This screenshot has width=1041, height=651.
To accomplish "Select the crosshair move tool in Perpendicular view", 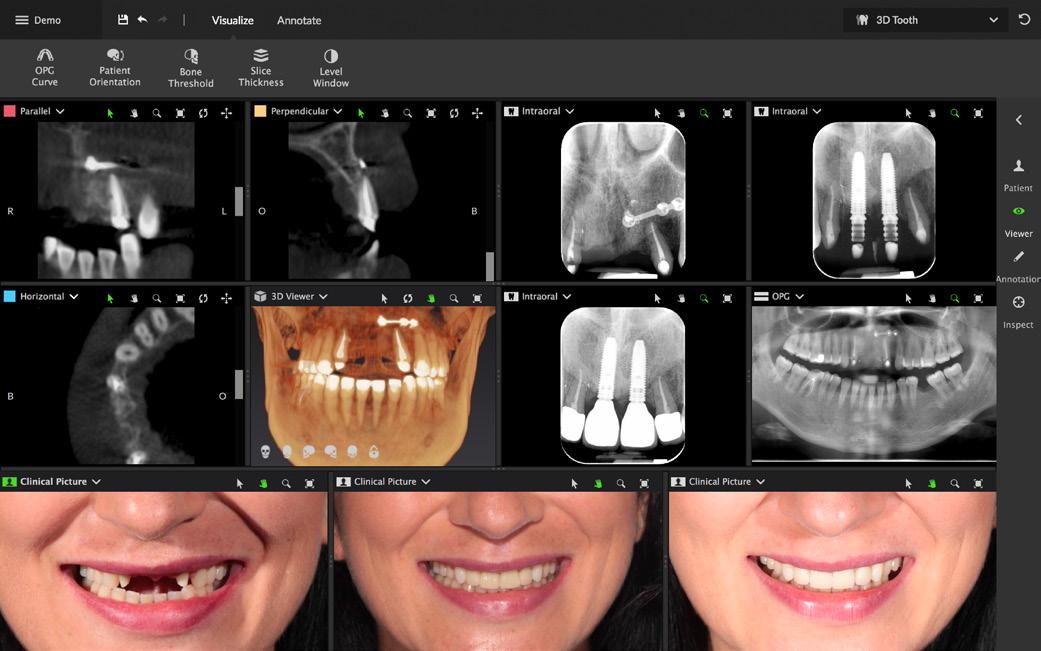I will click(477, 113).
